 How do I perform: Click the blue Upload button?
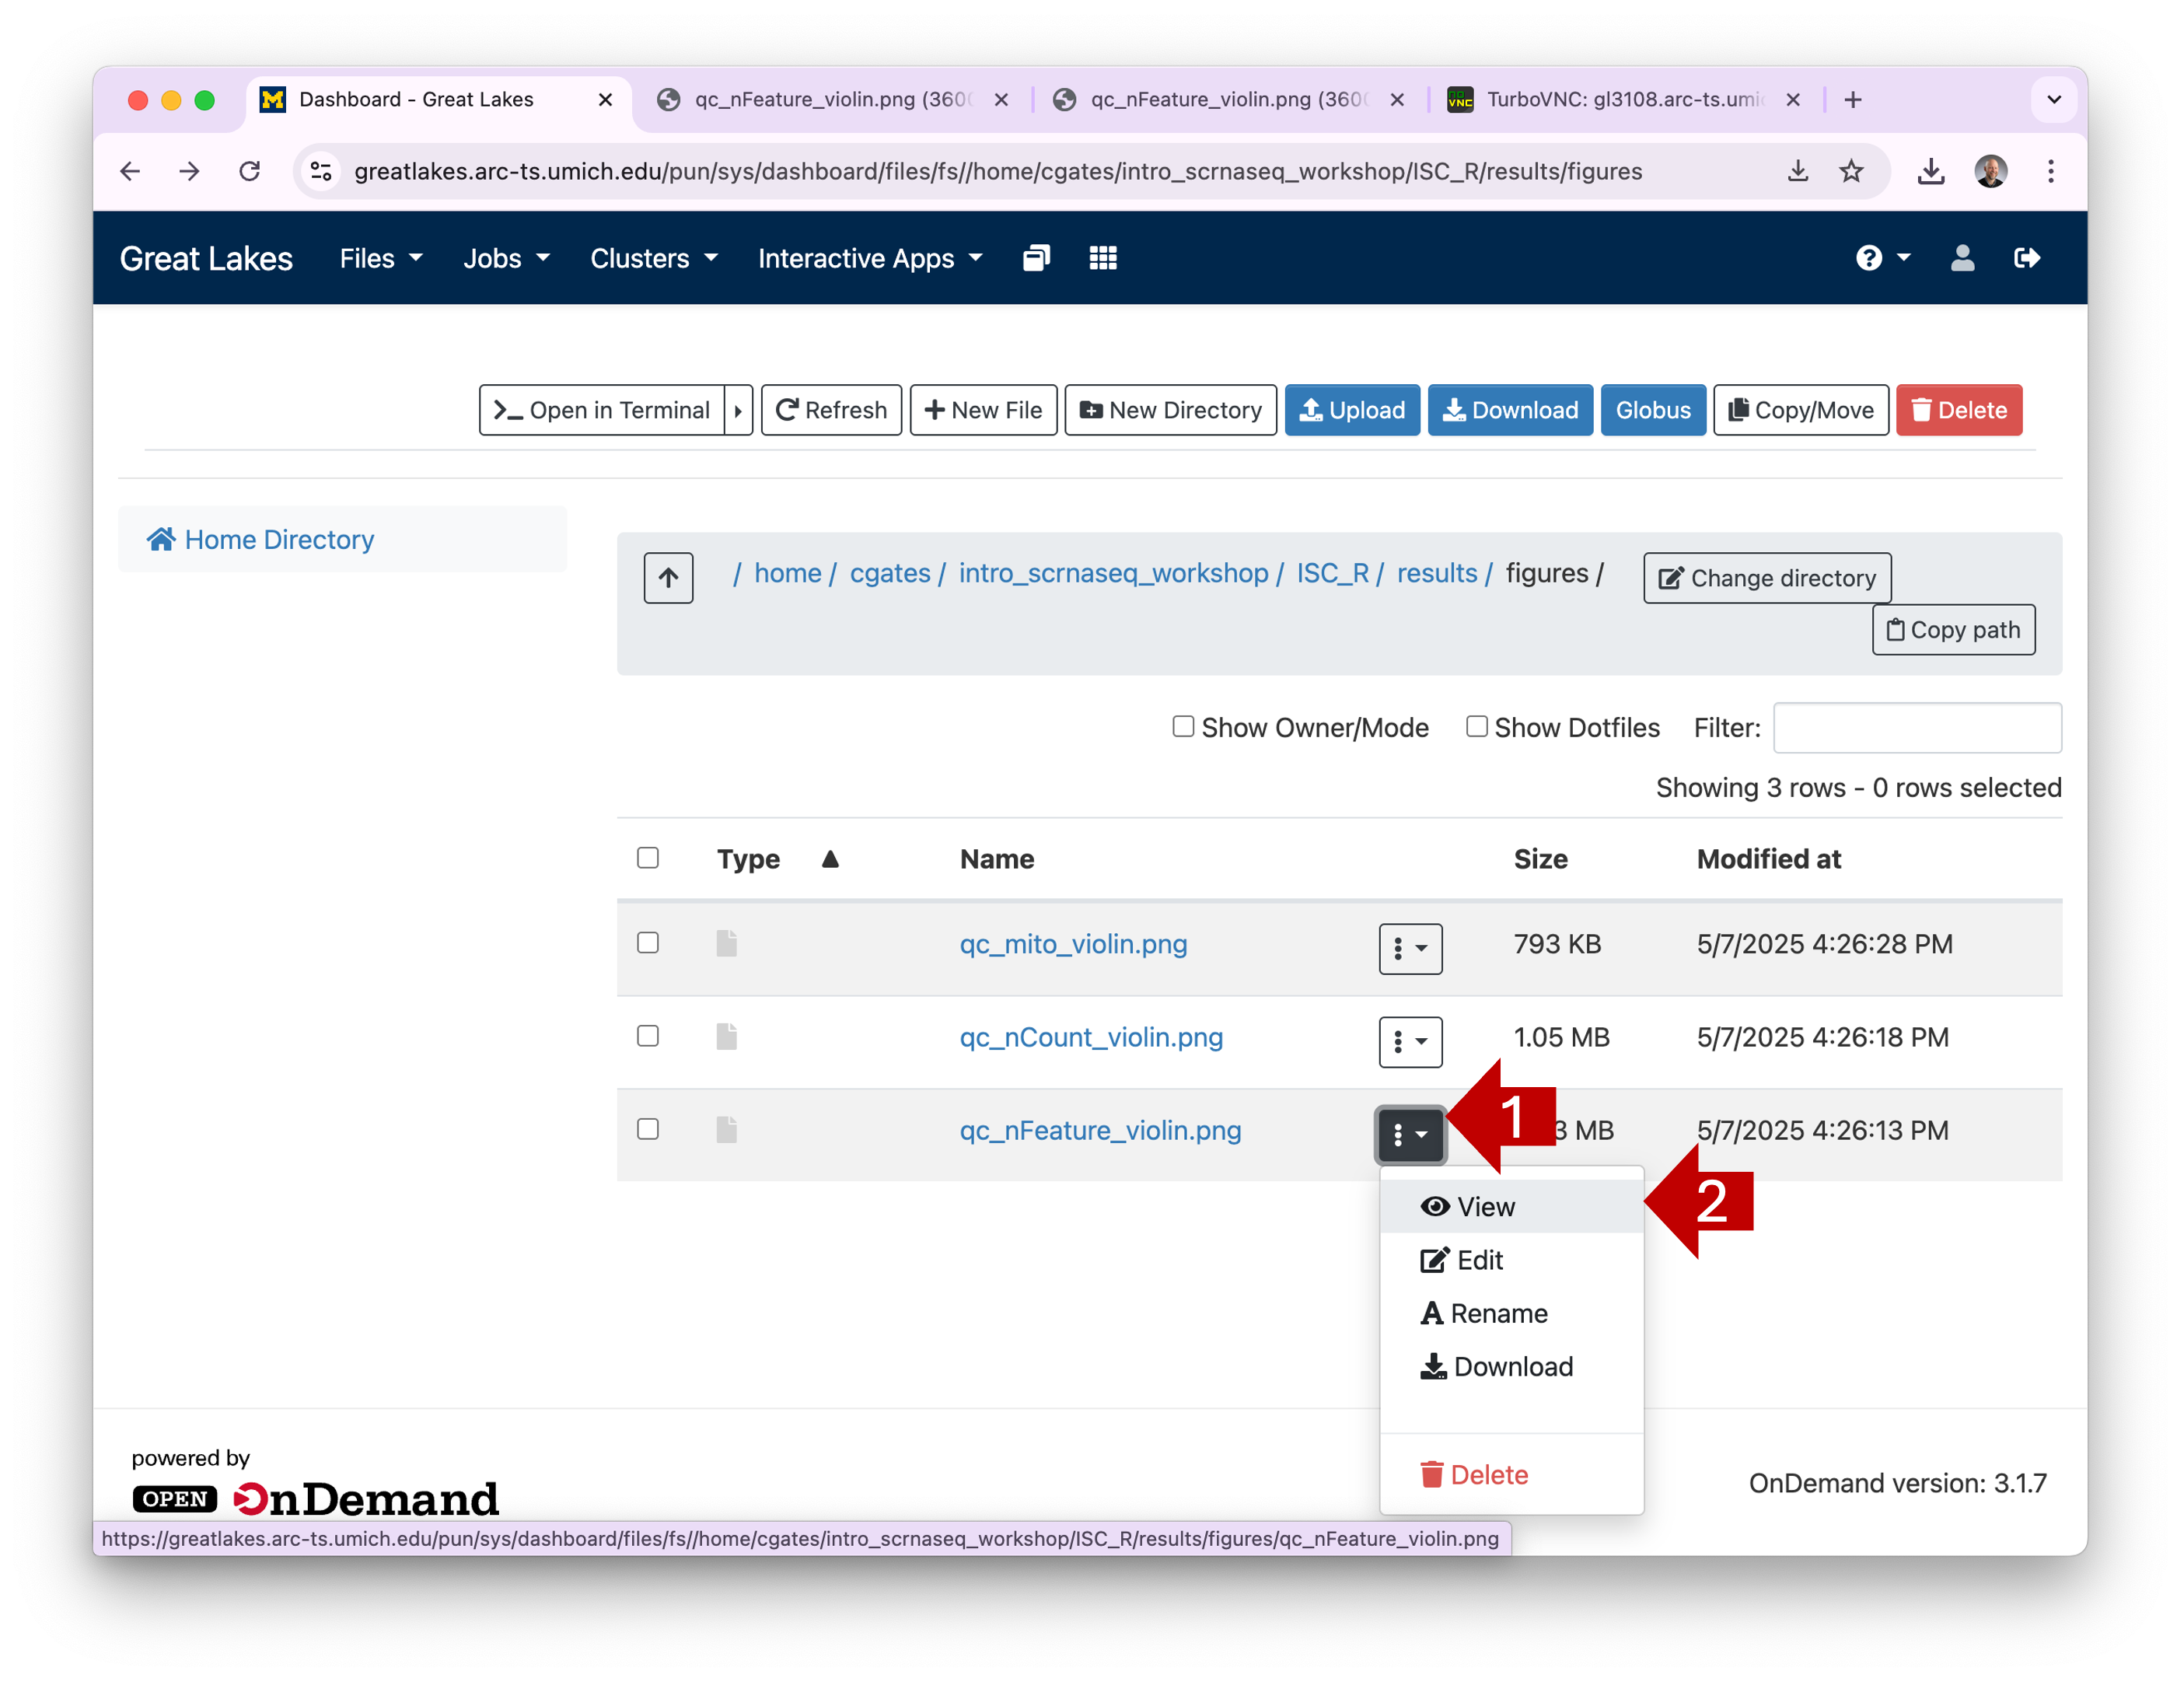[x=1351, y=410]
